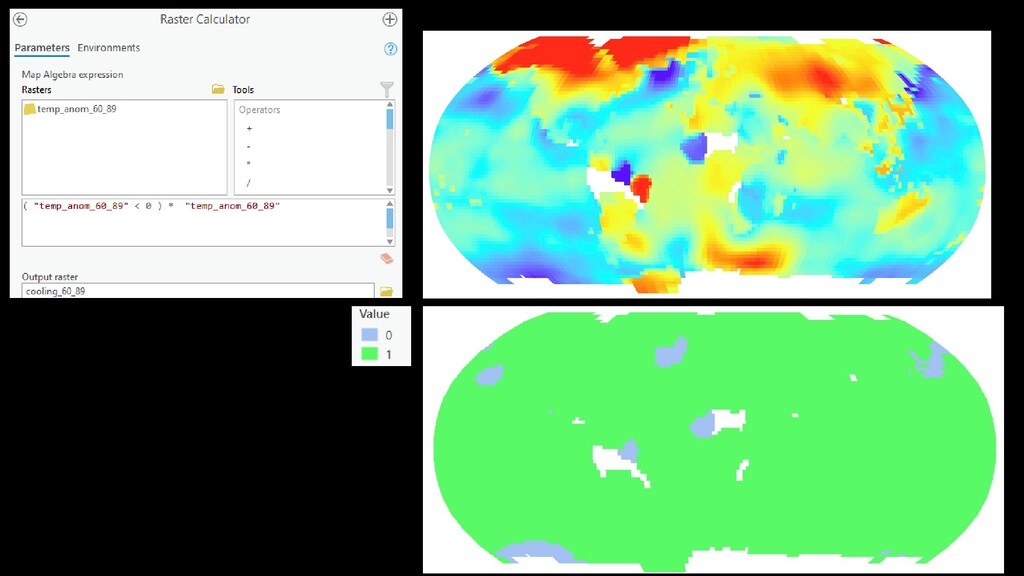The width and height of the screenshot is (1024, 576).
Task: Click the Rasters list label
Action: pos(36,90)
